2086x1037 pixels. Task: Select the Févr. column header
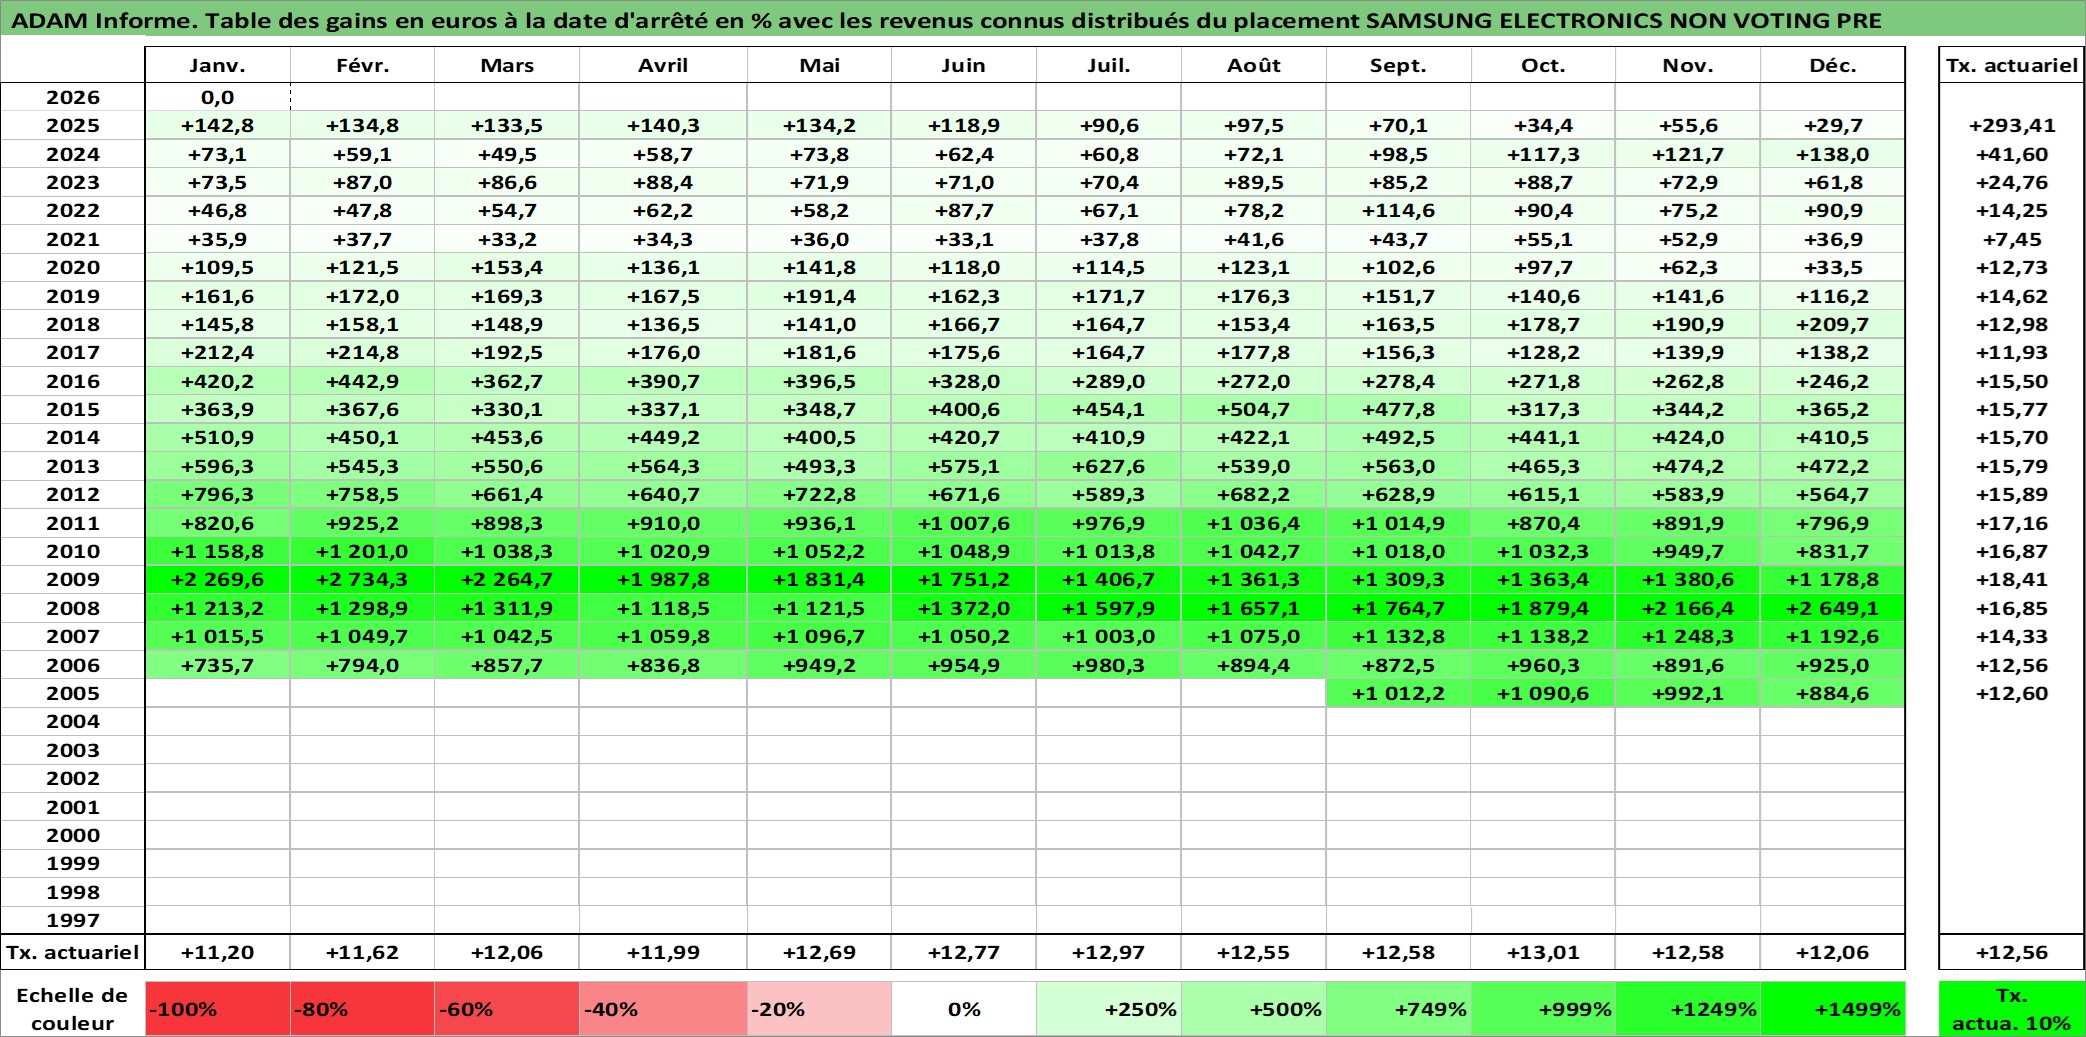(x=362, y=65)
